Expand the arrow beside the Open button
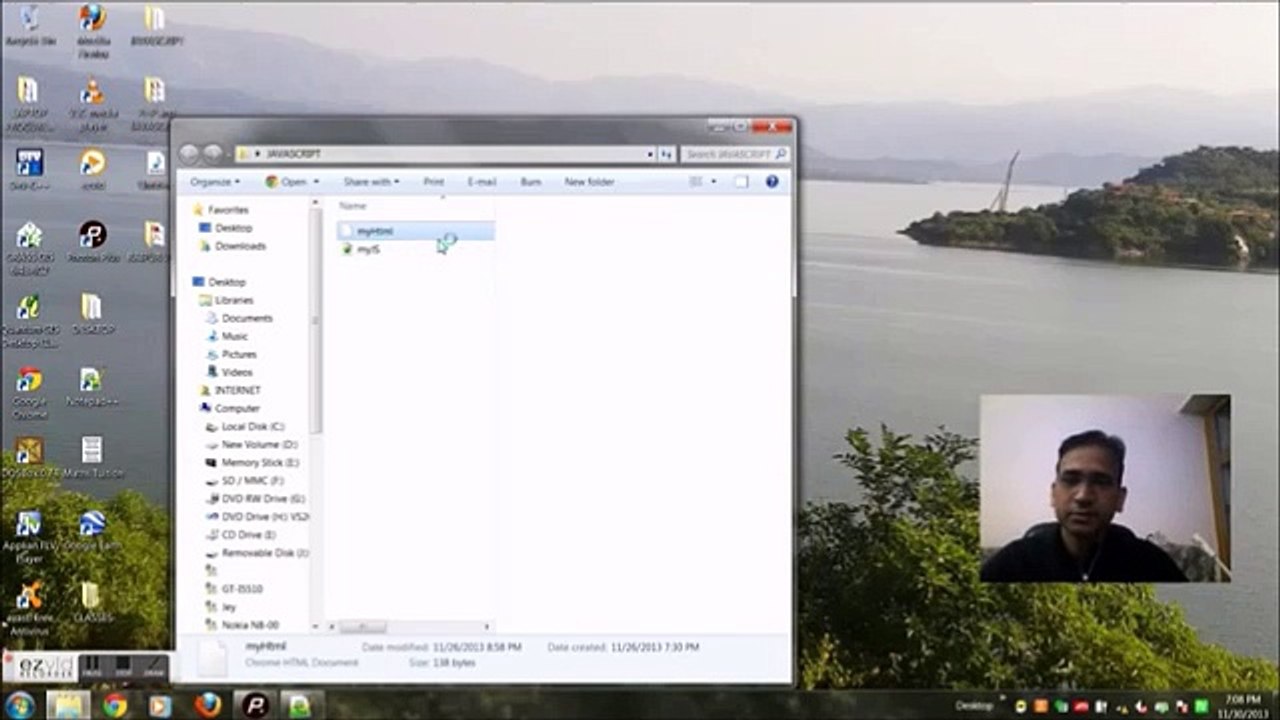 [x=316, y=182]
